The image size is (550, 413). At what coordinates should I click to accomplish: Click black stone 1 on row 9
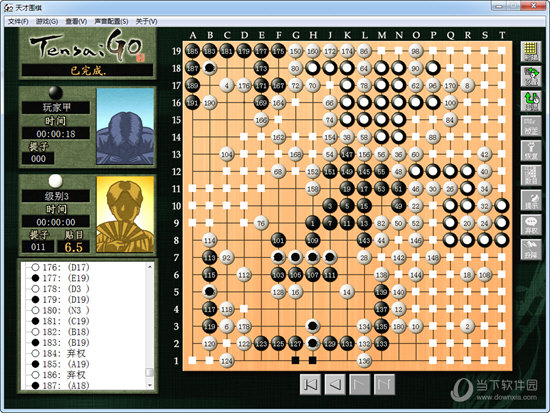pos(313,223)
